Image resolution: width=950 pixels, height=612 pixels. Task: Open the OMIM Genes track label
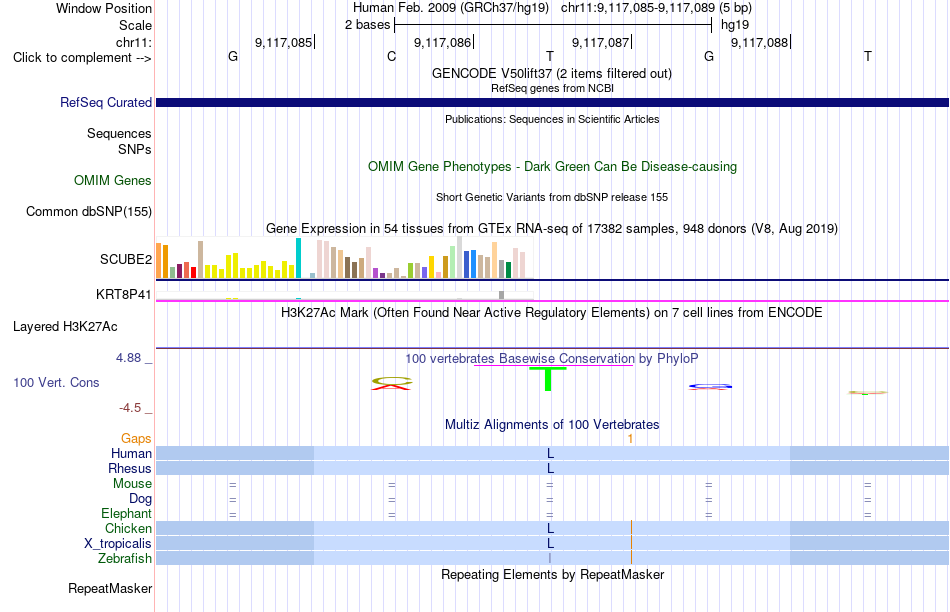click(113, 181)
